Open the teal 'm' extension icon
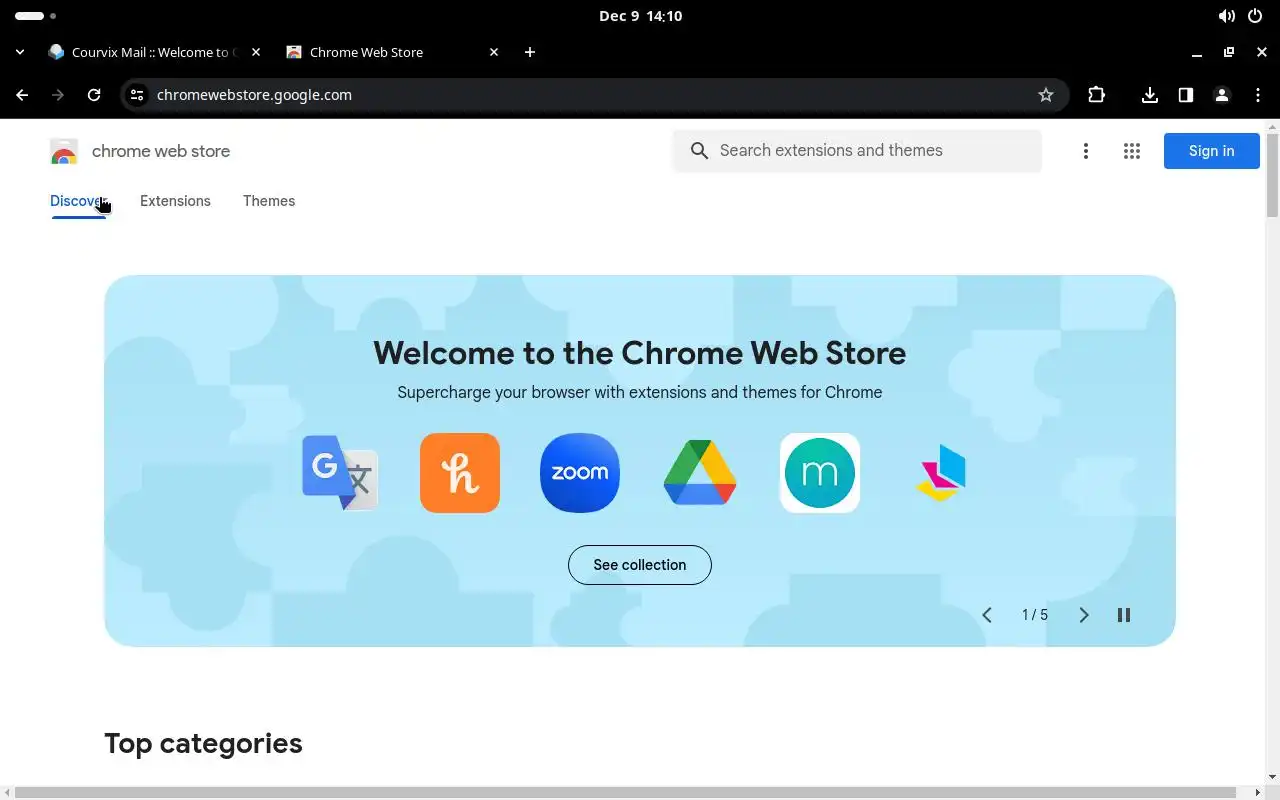Image resolution: width=1280 pixels, height=800 pixels. point(820,473)
